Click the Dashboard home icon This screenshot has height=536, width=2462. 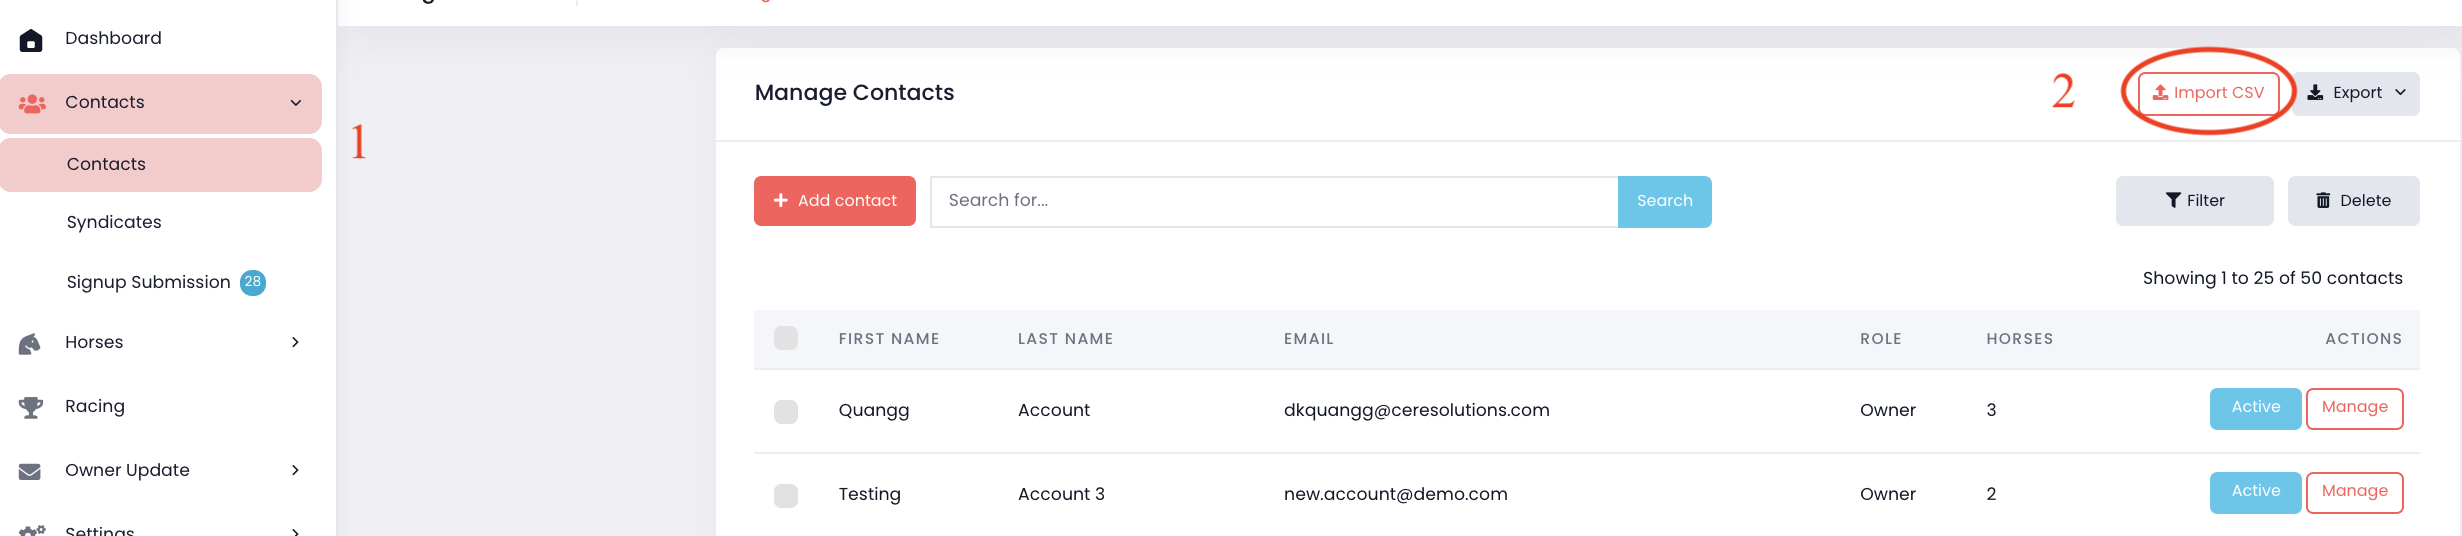coord(31,40)
